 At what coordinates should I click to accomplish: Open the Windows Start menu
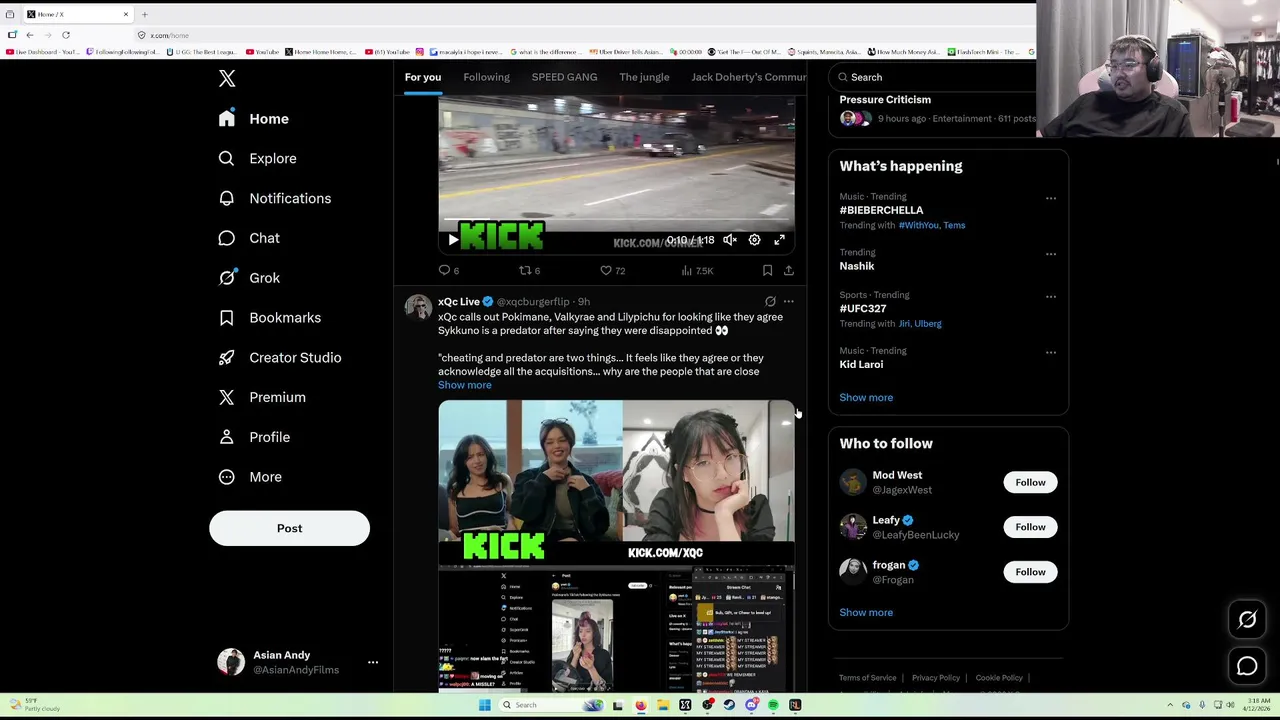coord(484,705)
